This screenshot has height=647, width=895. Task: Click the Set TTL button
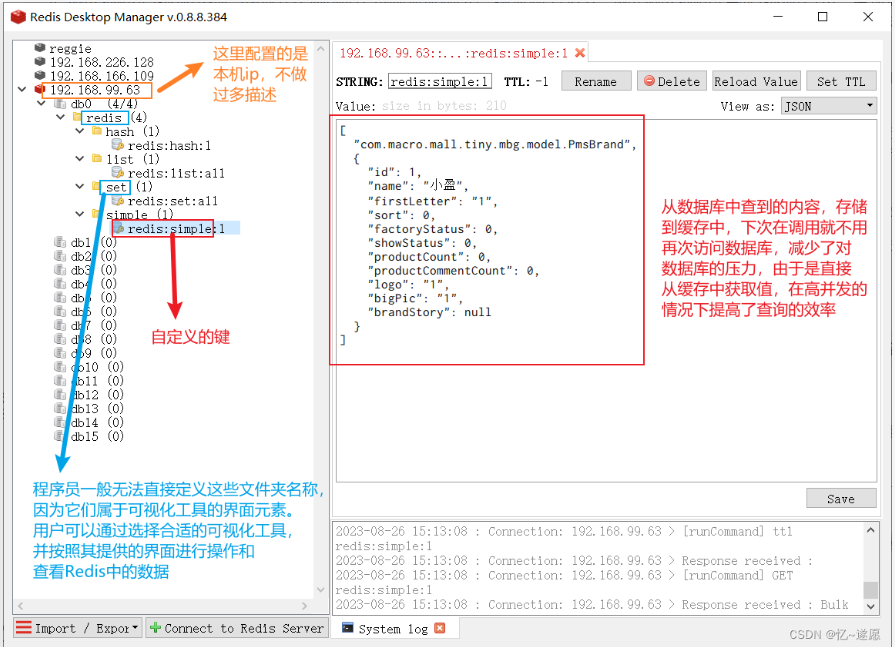click(841, 82)
